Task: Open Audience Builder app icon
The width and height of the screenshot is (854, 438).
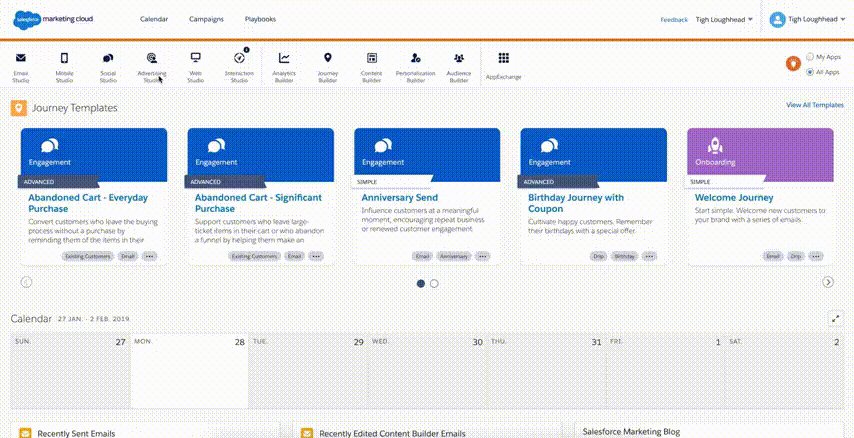Action: tap(459, 58)
